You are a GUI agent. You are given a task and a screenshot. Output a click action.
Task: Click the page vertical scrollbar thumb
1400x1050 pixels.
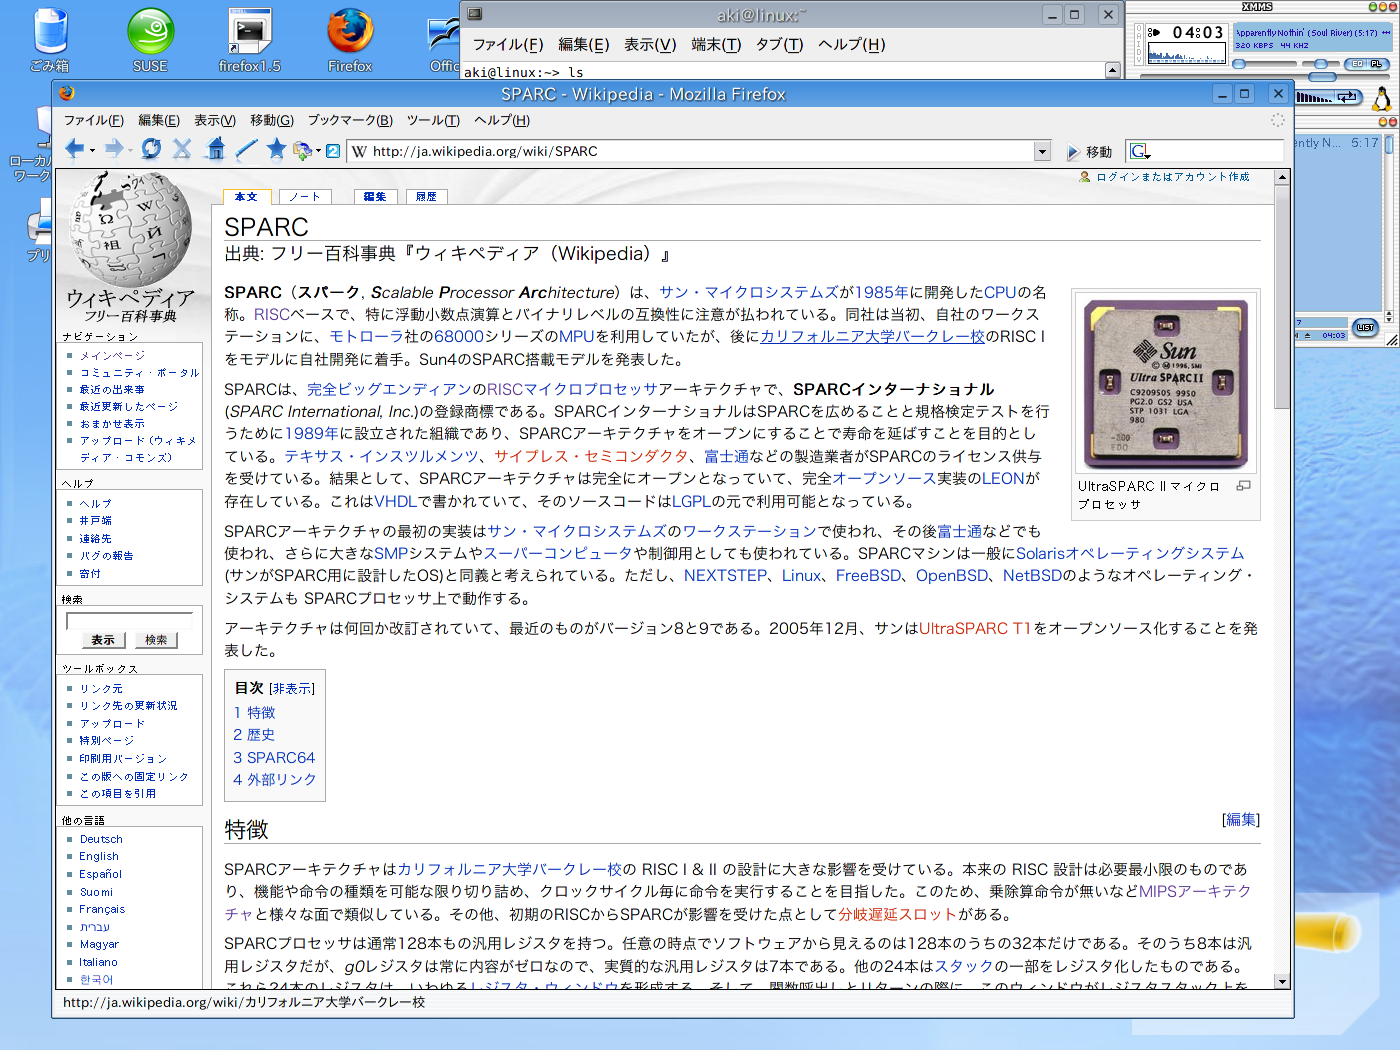(1282, 297)
